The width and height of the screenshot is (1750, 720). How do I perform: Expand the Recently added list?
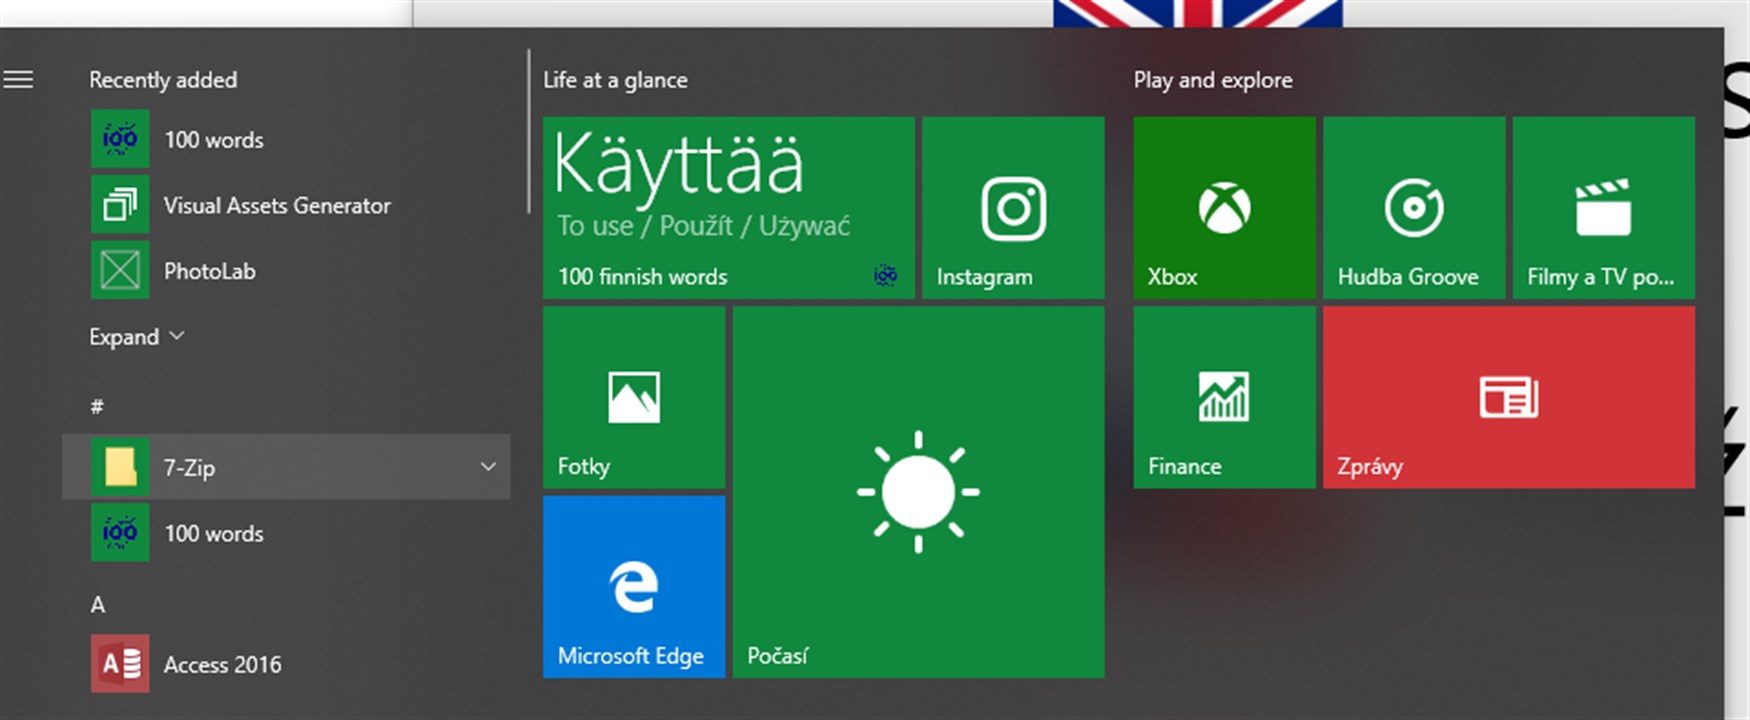[x=137, y=337]
